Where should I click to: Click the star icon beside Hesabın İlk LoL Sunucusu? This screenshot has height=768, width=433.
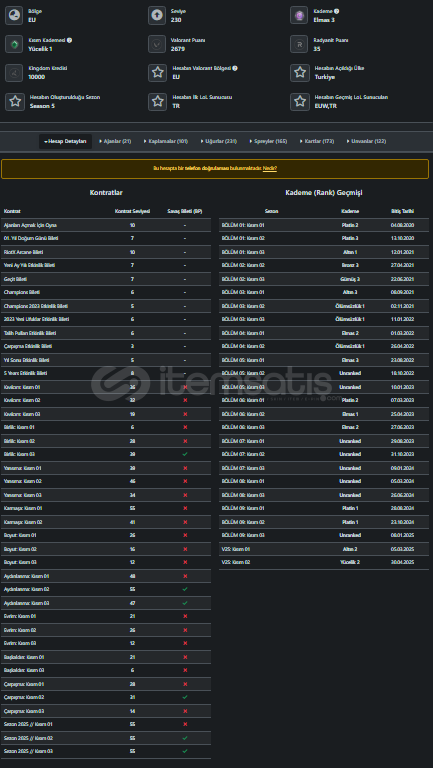(x=157, y=101)
